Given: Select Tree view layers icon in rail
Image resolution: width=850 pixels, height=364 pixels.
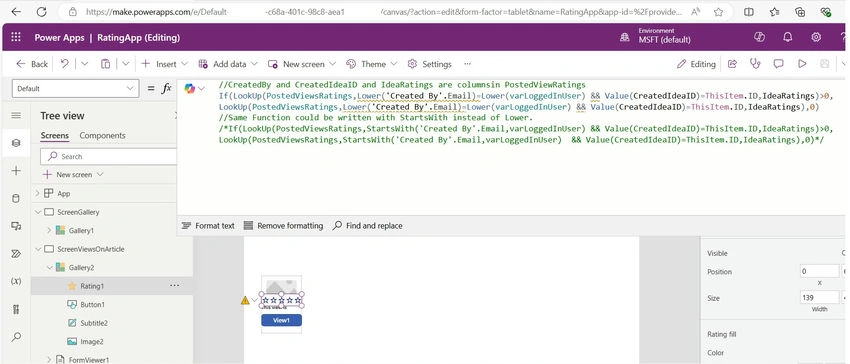Looking at the screenshot, I should 16,143.
